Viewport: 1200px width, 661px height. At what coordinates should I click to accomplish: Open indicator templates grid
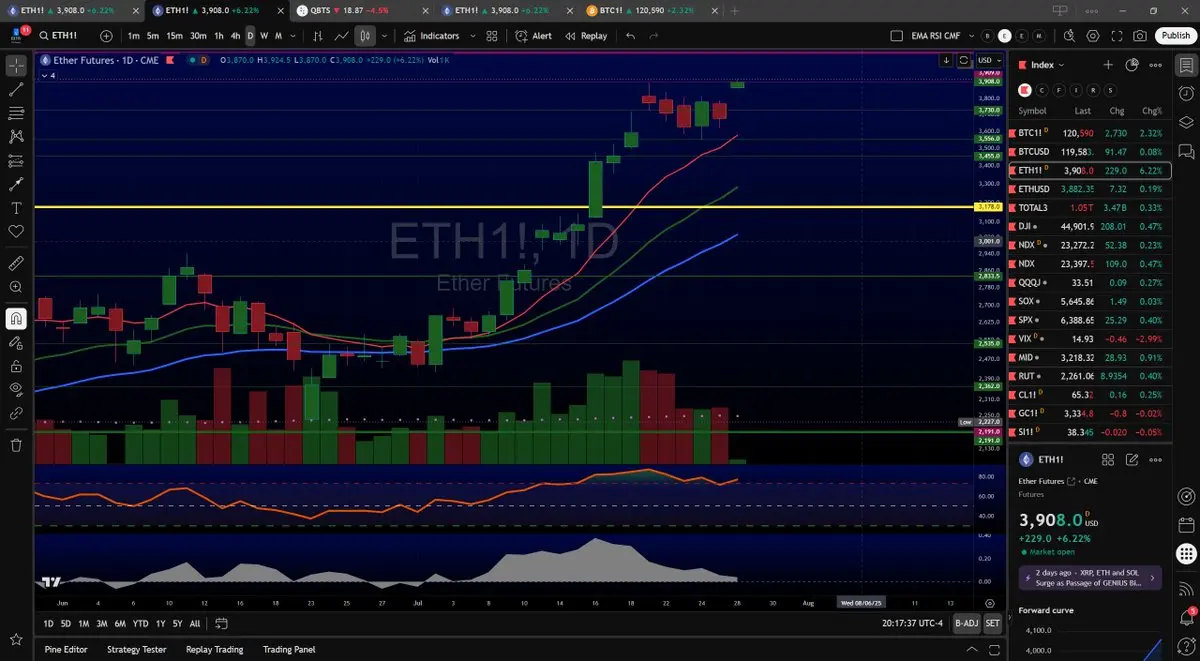pos(491,36)
